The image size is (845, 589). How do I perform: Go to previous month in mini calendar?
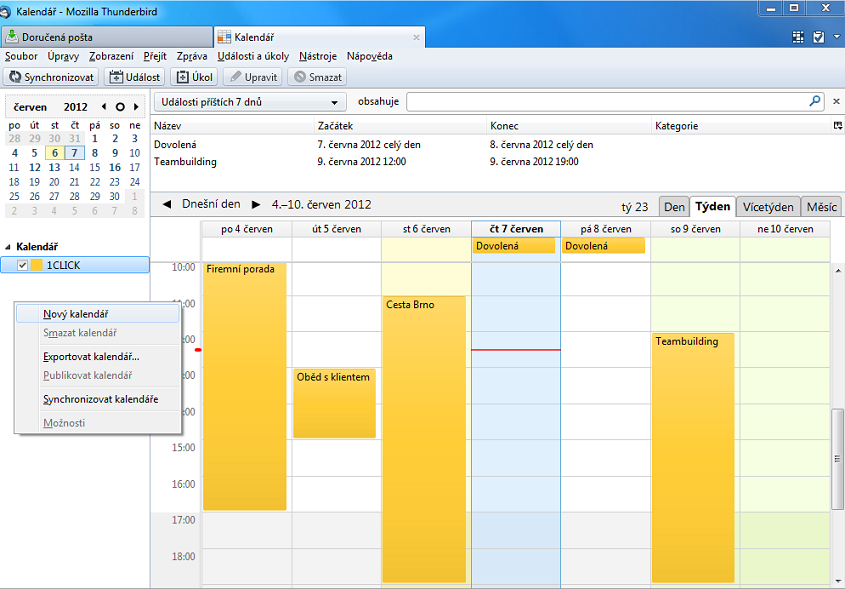coord(104,107)
